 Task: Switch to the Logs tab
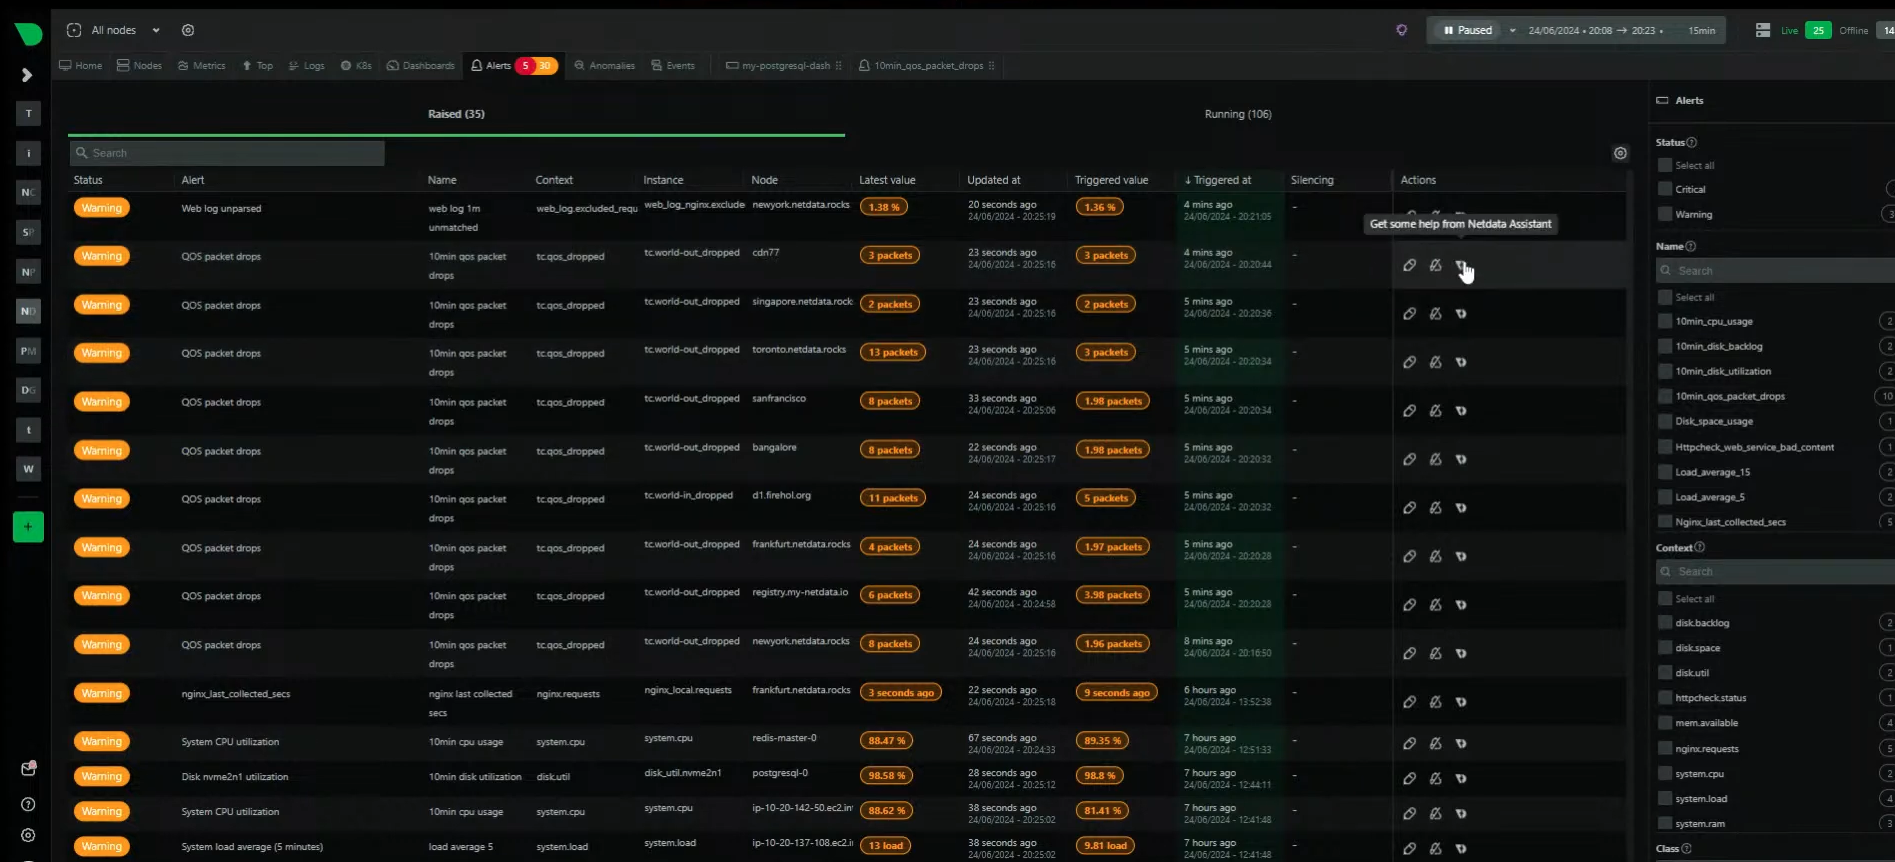(x=306, y=65)
